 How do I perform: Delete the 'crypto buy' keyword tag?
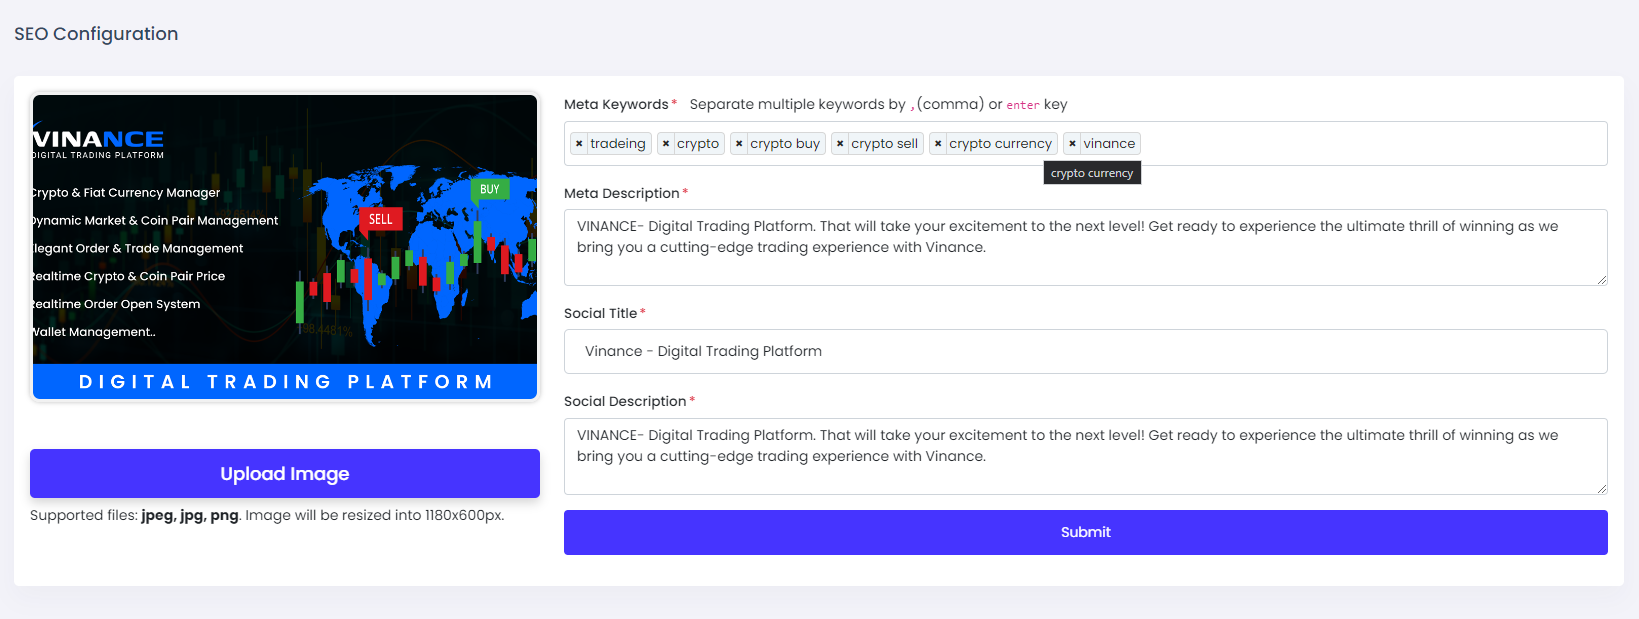pyautogui.click(x=739, y=144)
